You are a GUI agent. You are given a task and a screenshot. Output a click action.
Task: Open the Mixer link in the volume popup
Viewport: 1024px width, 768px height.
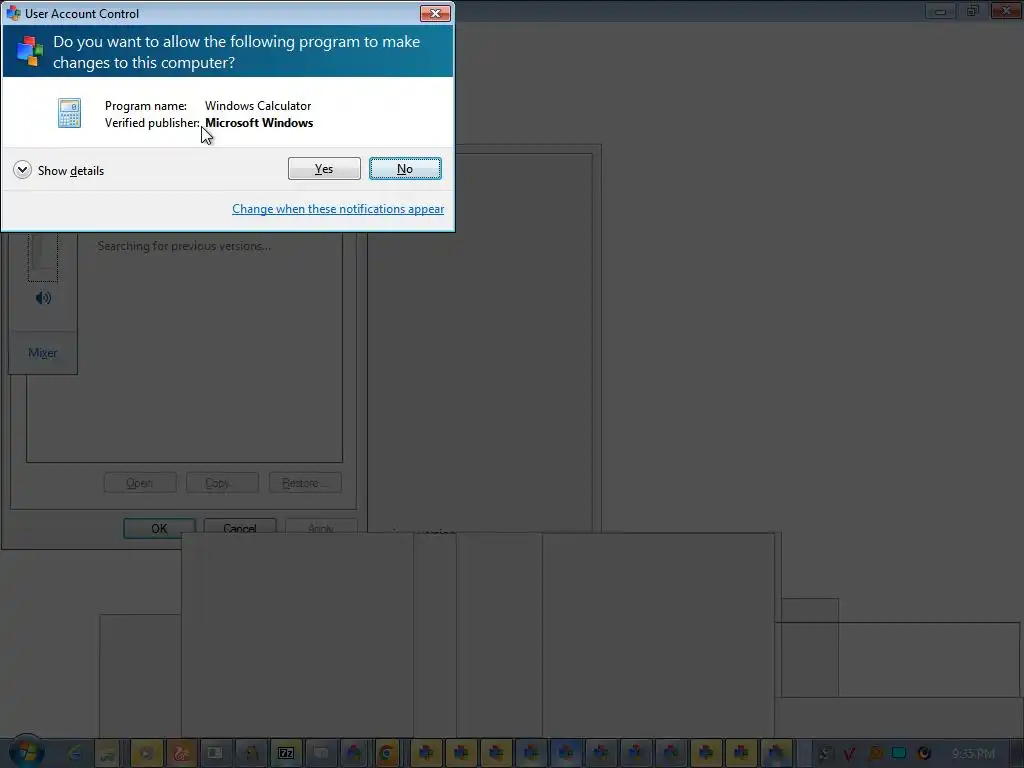coord(42,353)
